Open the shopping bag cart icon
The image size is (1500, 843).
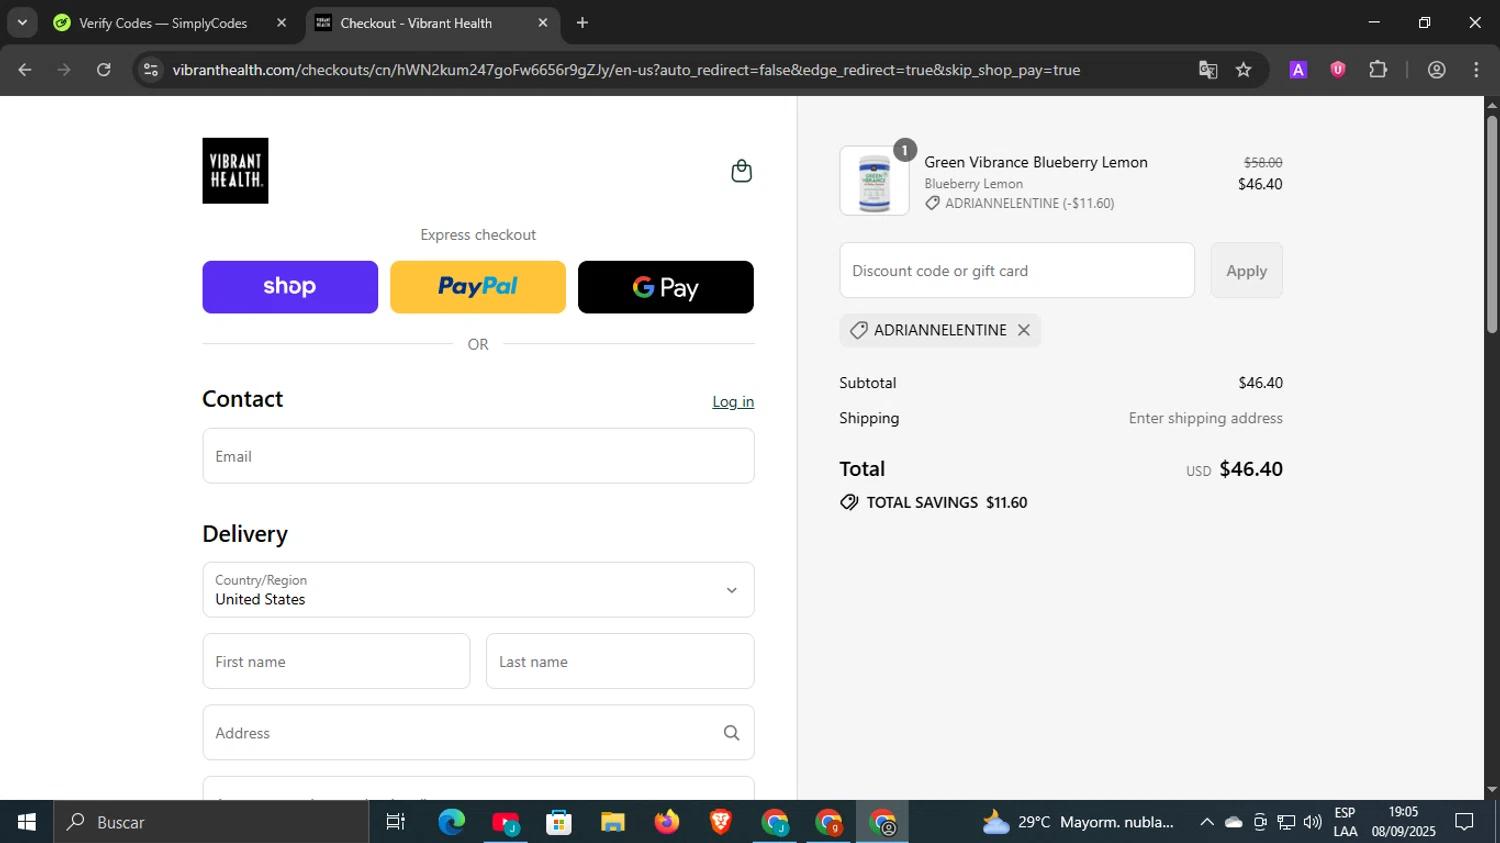741,171
